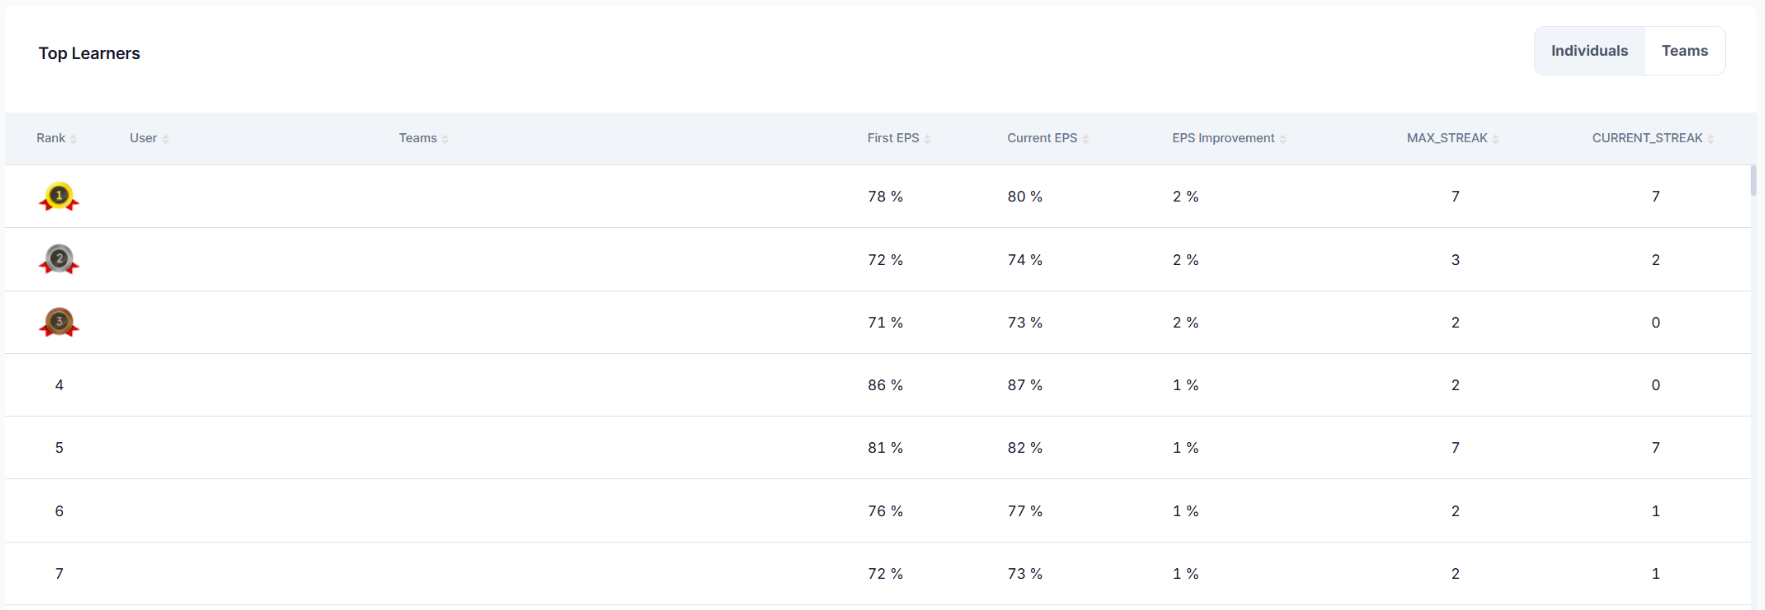The height and width of the screenshot is (610, 1765).
Task: Switch to the Individuals view
Action: coord(1589,51)
